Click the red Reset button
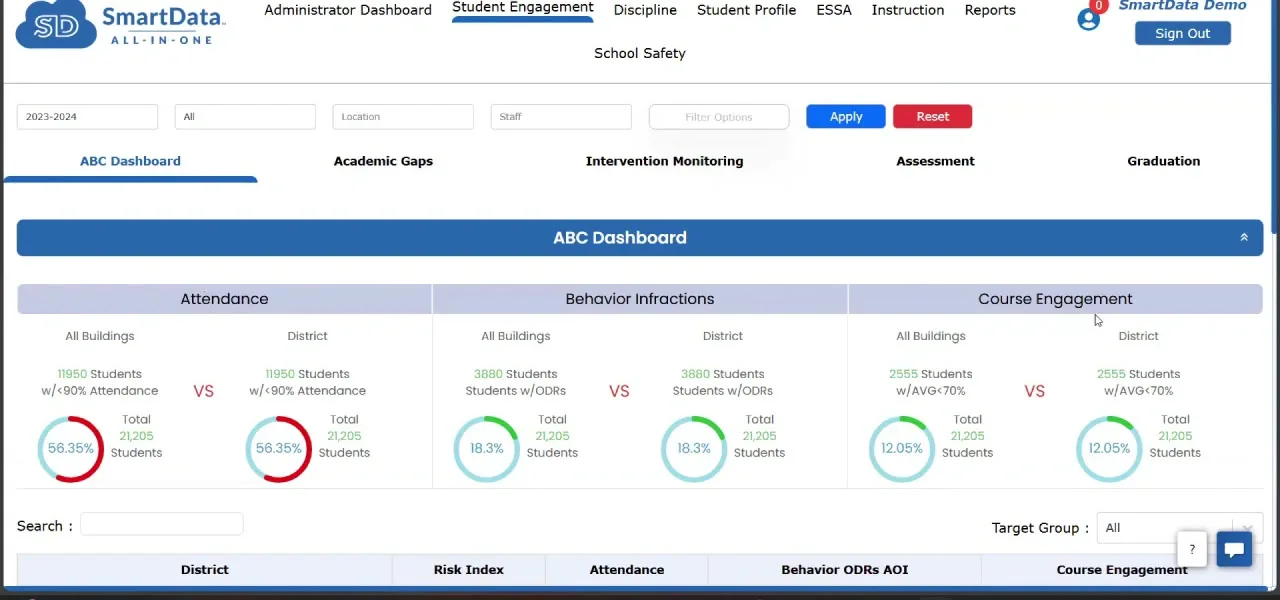Screen dimensions: 1280x600 933,117
